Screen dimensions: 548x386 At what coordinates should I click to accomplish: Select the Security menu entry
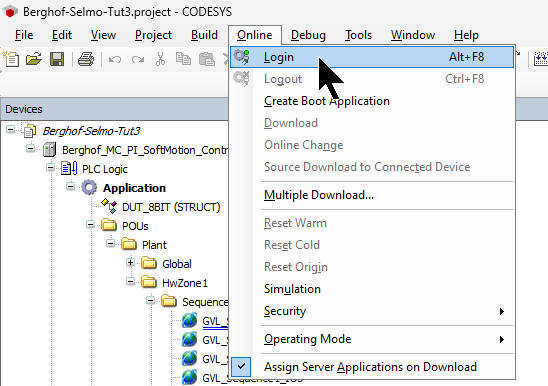click(372, 311)
